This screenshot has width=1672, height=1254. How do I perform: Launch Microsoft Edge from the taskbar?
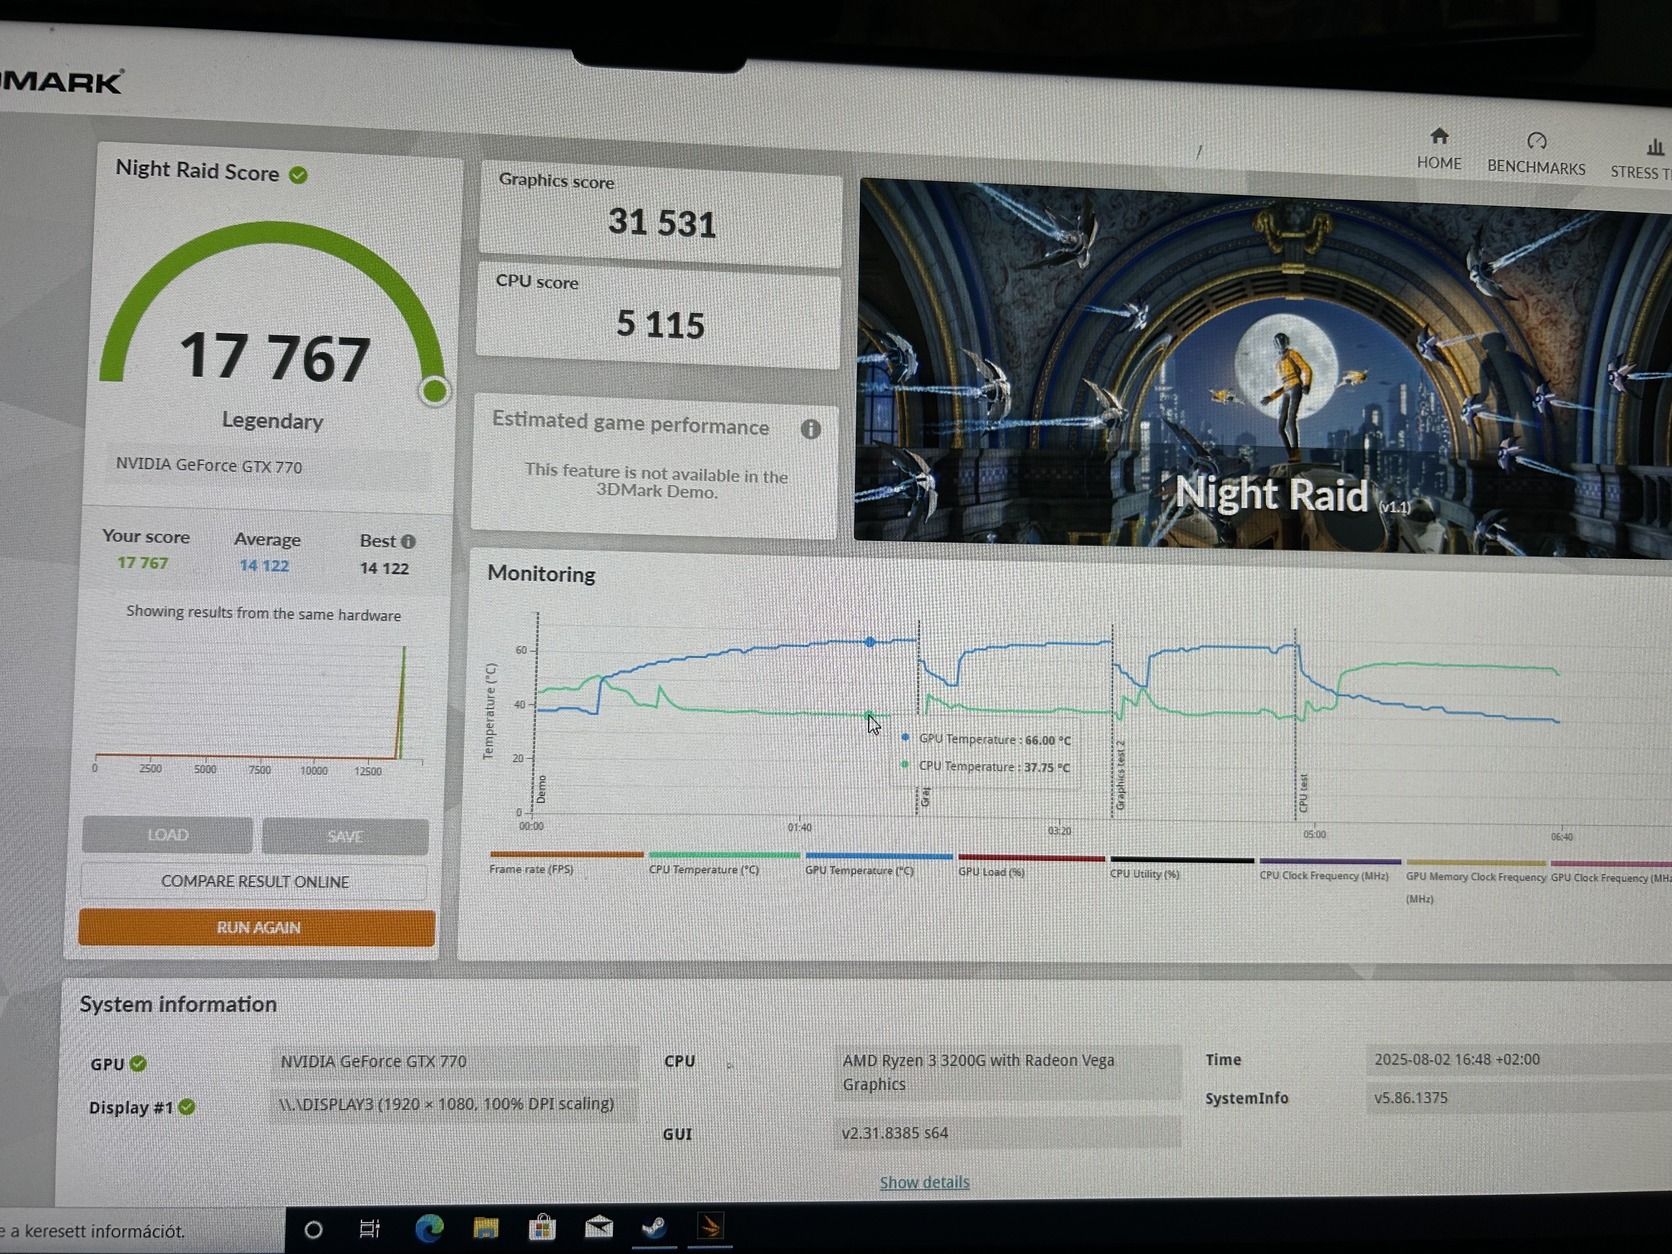(429, 1228)
